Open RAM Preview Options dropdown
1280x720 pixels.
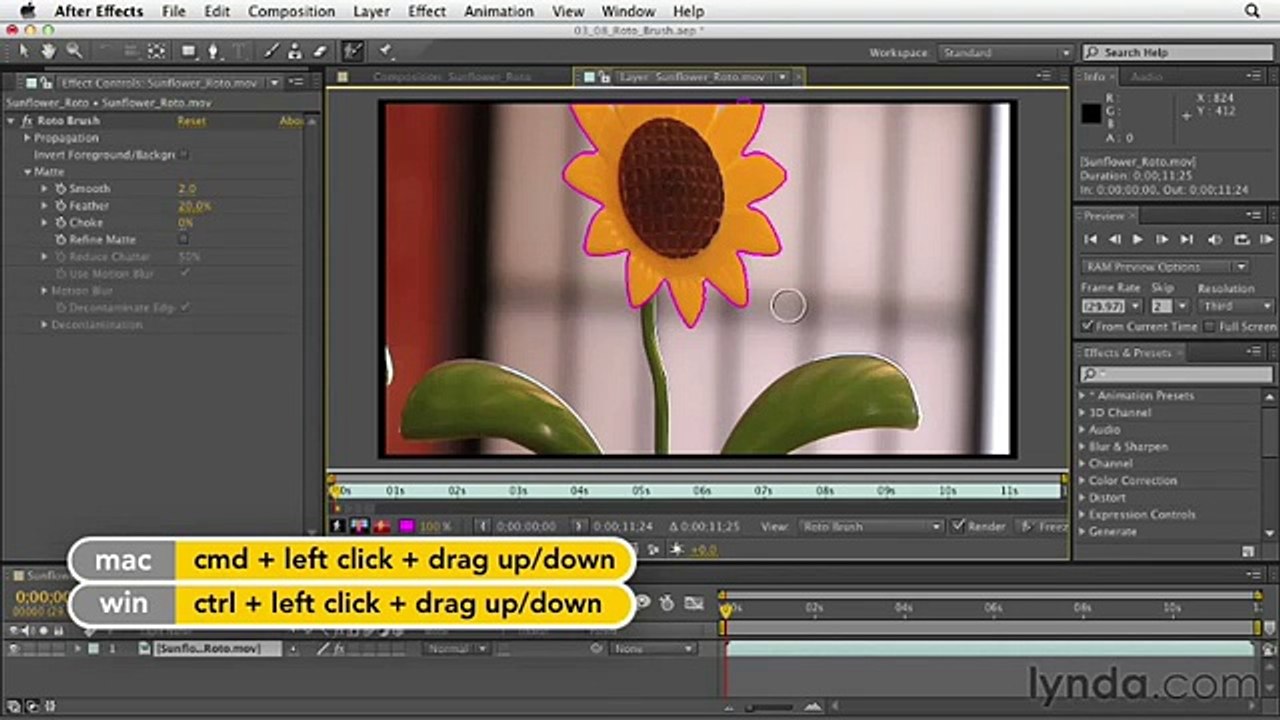[x=1166, y=267]
